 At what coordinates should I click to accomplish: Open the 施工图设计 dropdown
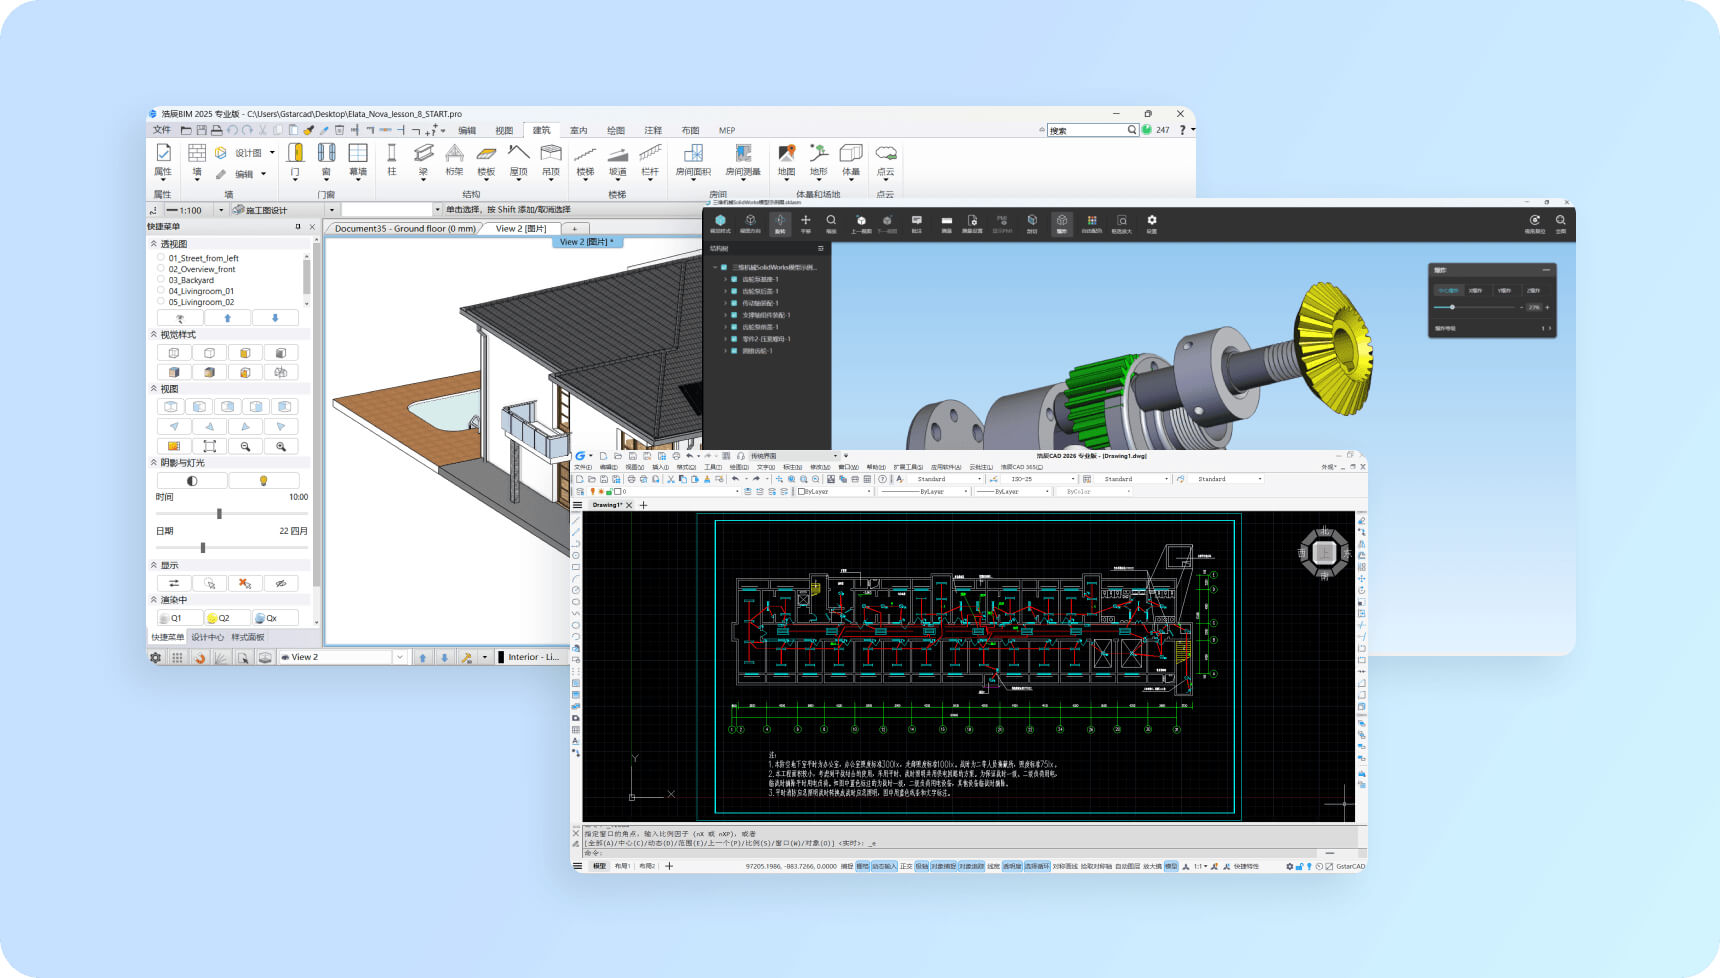(332, 210)
